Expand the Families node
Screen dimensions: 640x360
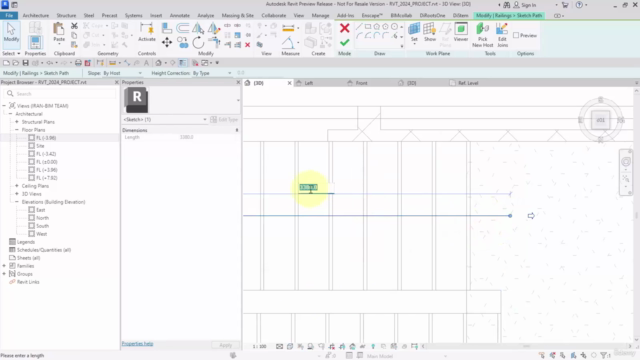[x=4, y=266]
